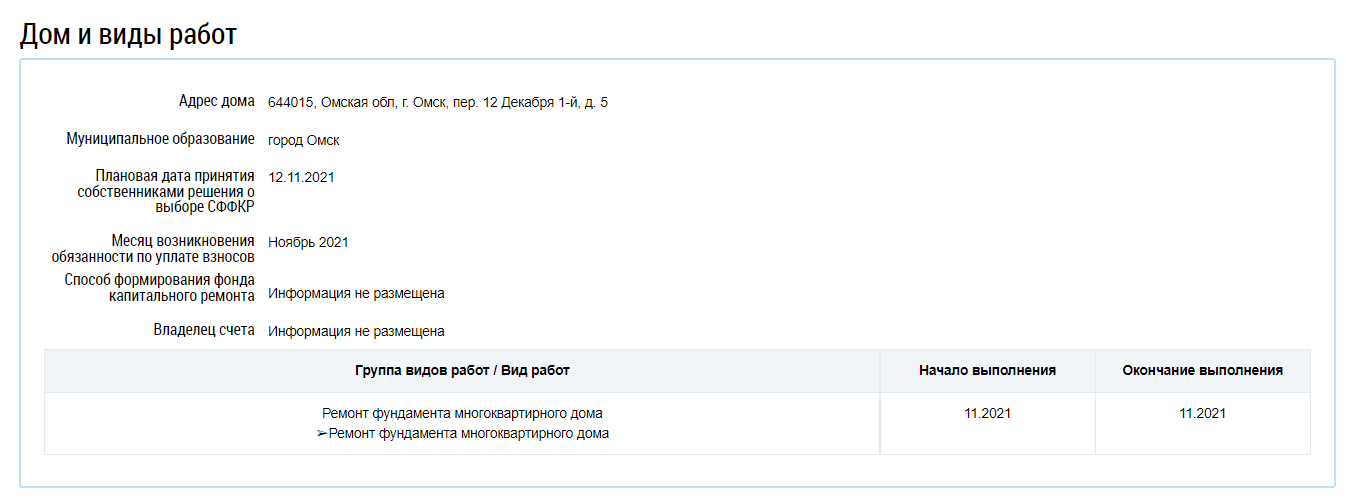
Task: Select the 'Ноябрь 2021' value
Action: [309, 242]
